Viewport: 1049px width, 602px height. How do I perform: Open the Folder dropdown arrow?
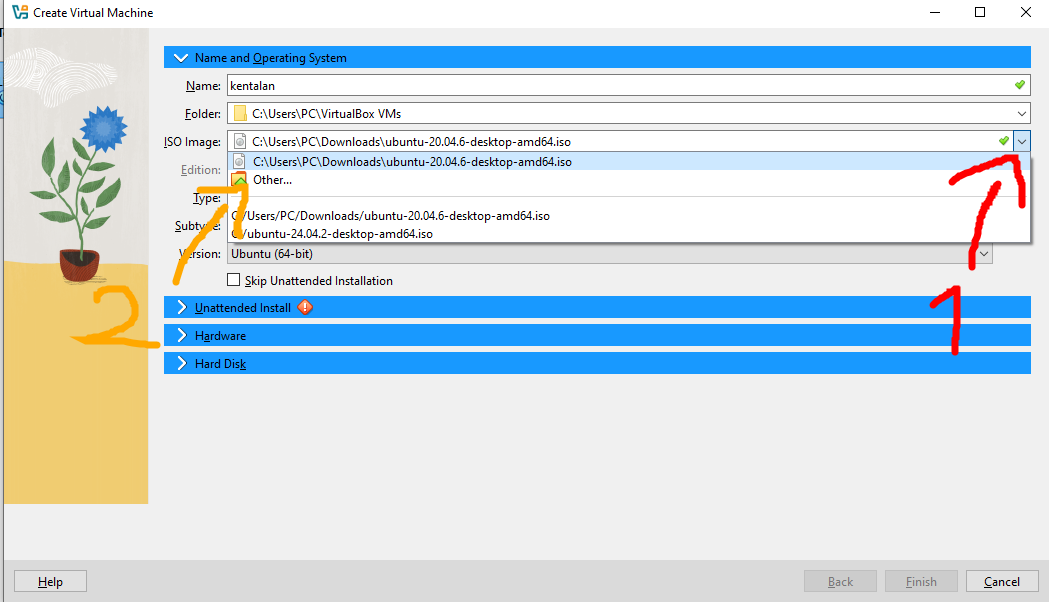pyautogui.click(x=1020, y=114)
